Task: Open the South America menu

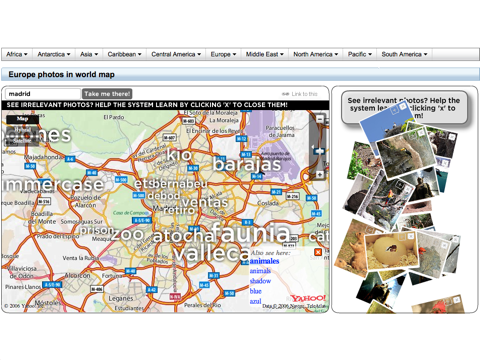Action: [404, 54]
